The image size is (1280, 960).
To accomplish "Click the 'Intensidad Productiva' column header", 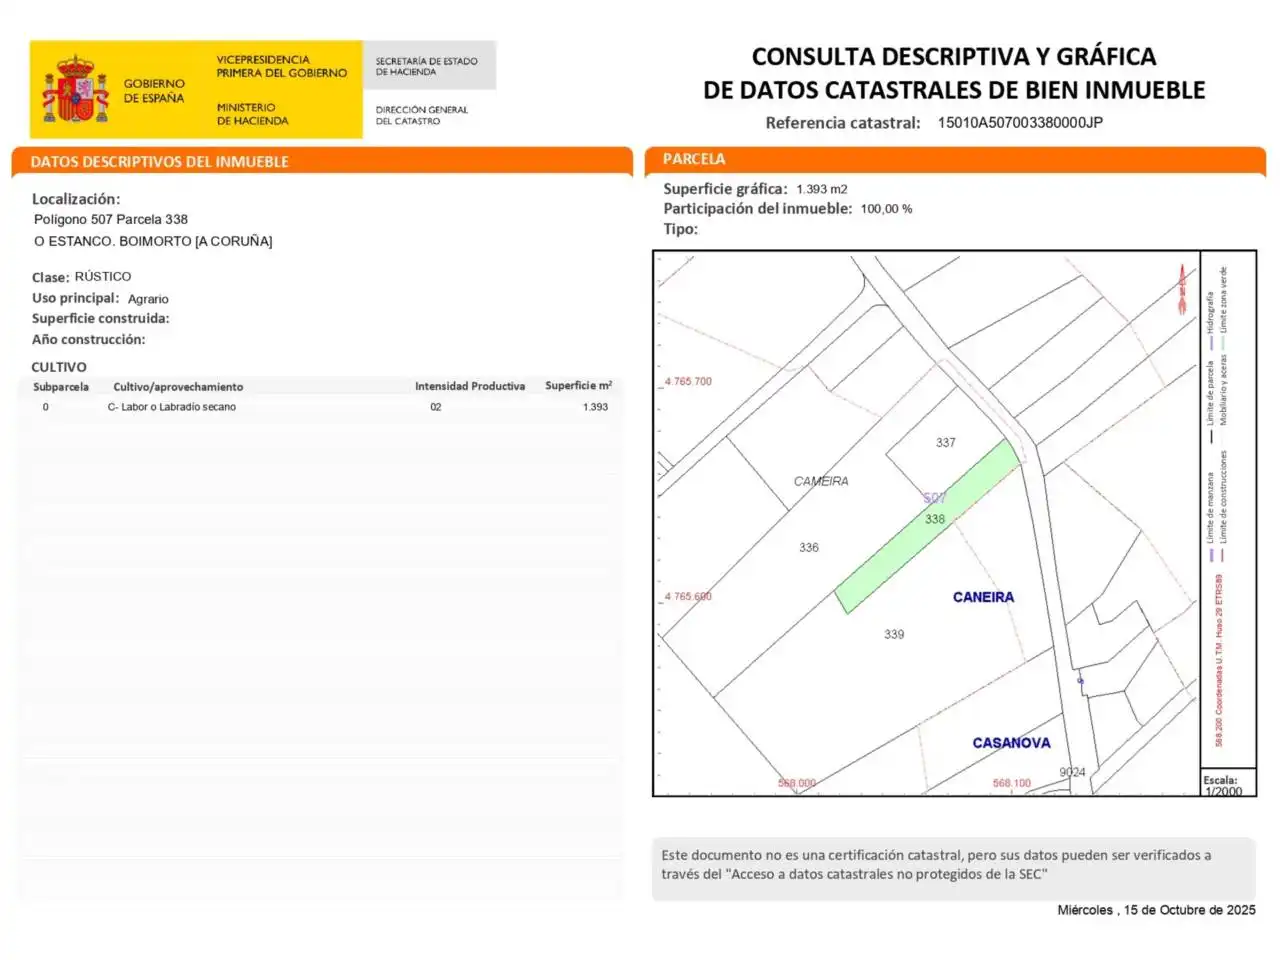I will 470,386.
